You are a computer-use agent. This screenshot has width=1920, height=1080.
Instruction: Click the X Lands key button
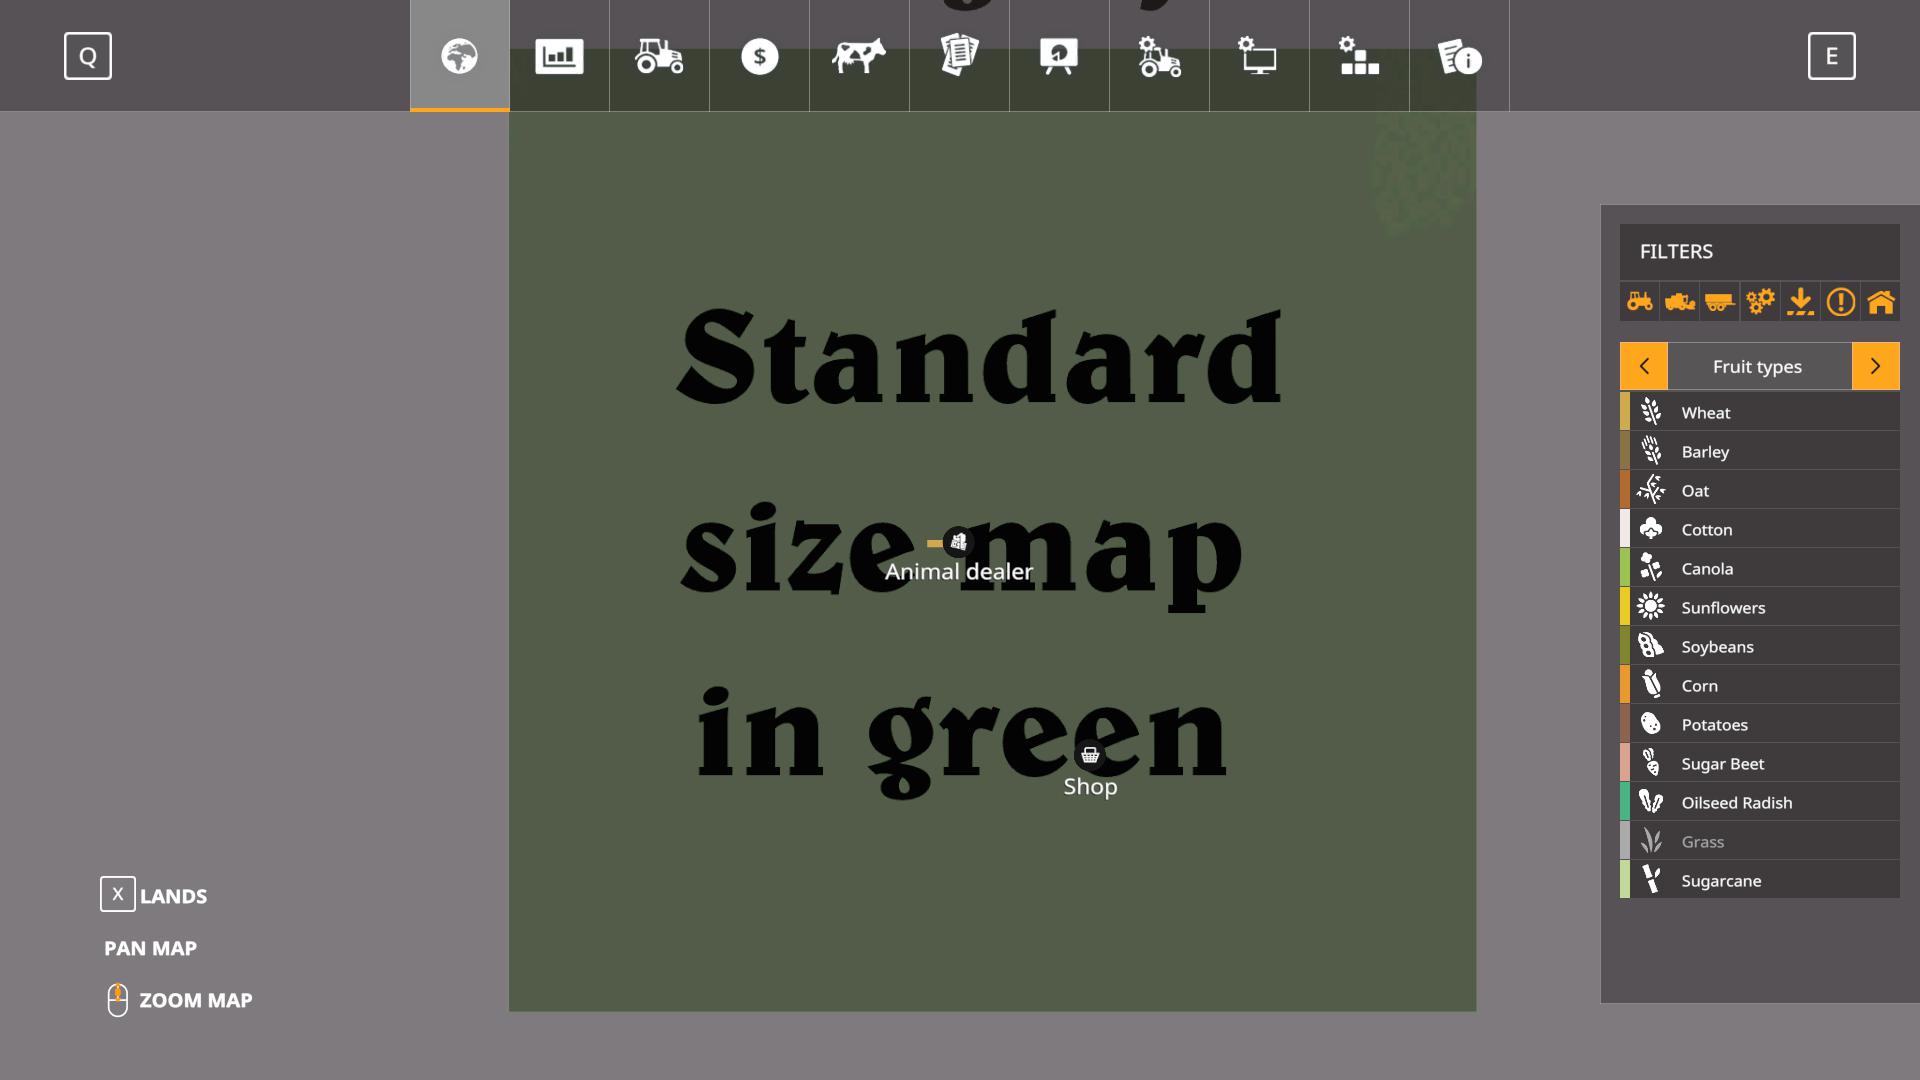pos(118,894)
